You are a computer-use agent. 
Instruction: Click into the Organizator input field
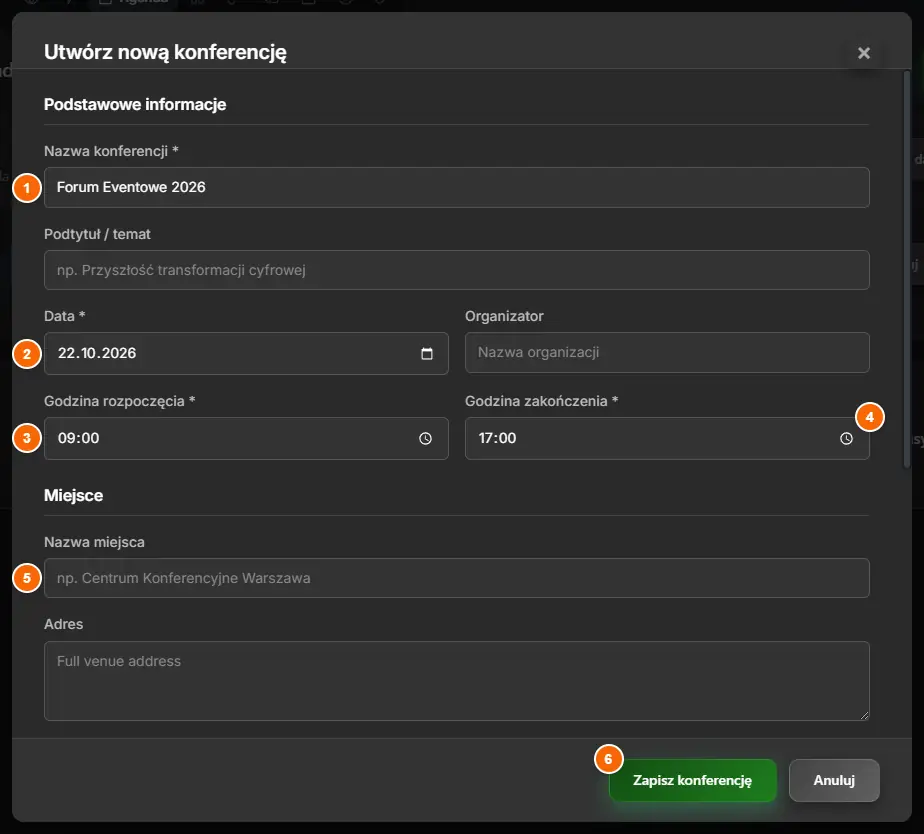click(667, 352)
